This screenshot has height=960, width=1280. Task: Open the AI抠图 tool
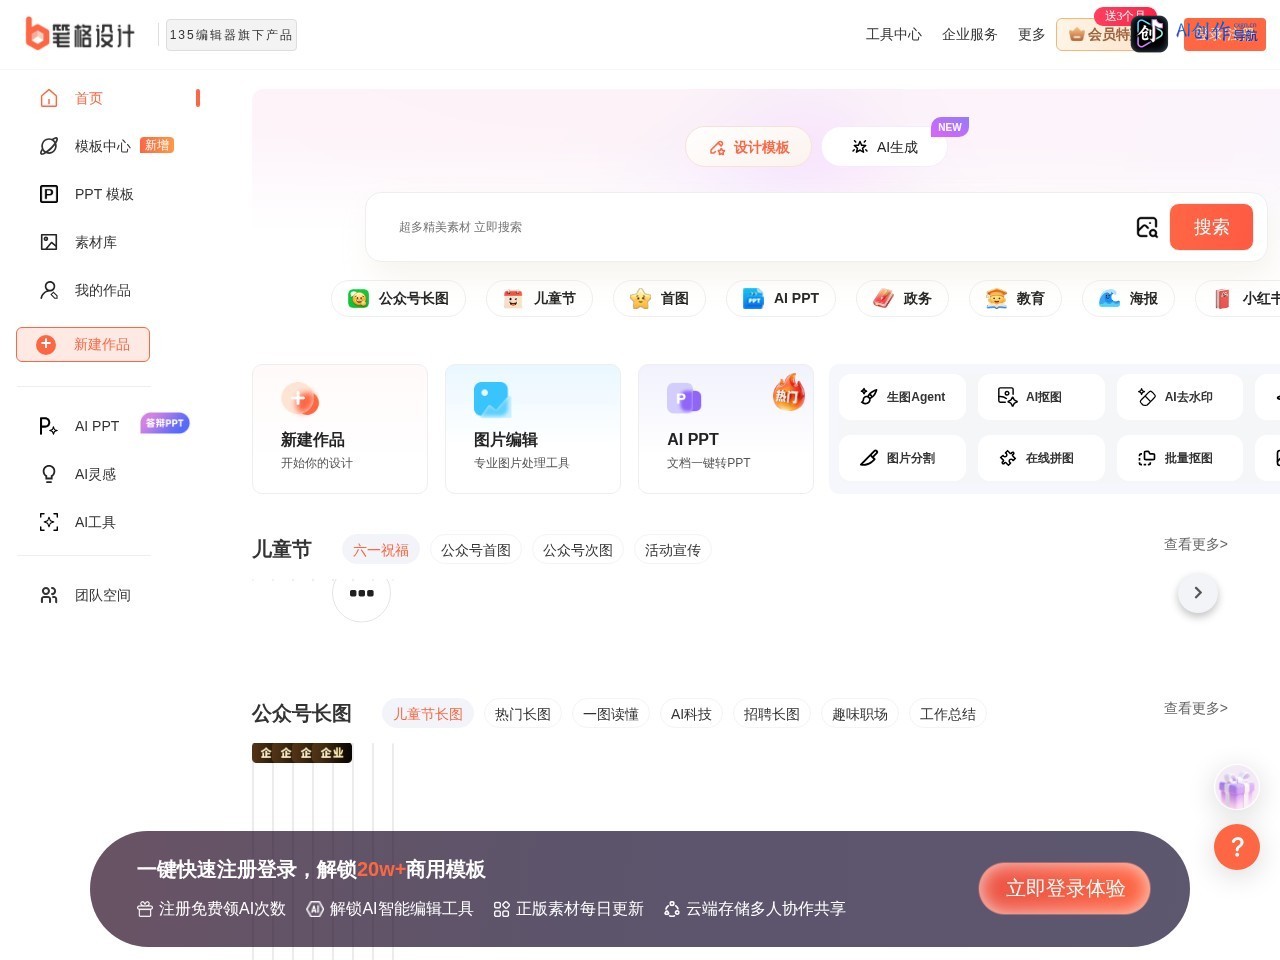[1041, 397]
